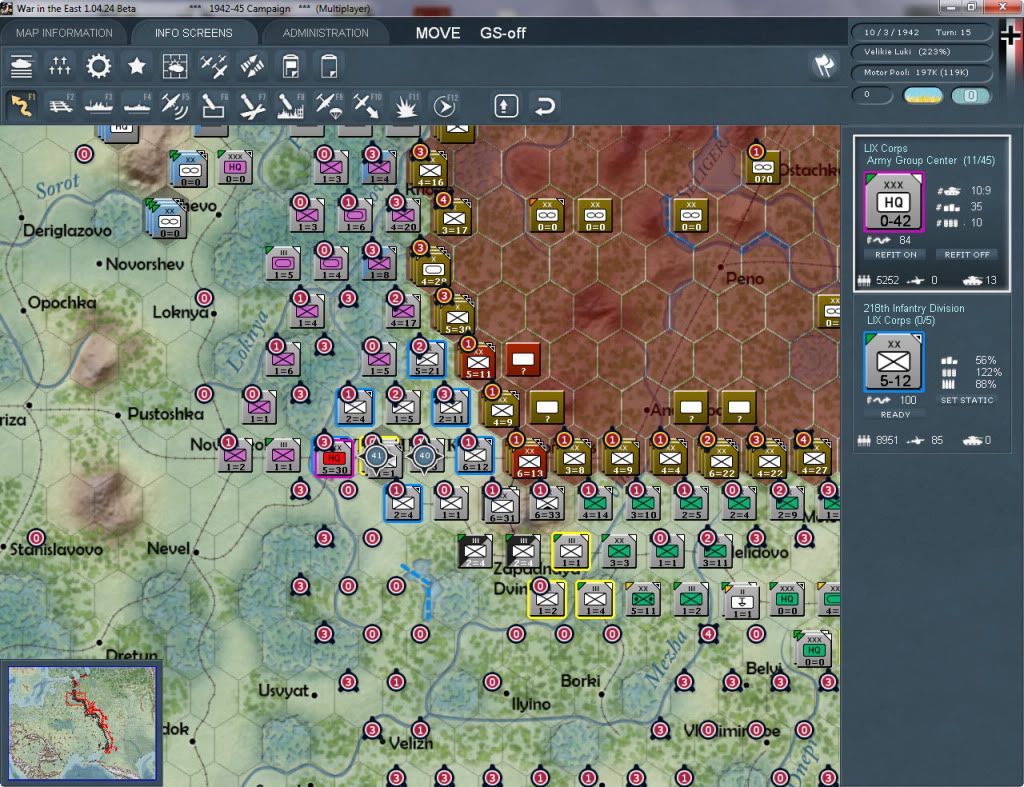Select the magenta counter labeled 4=20

pos(404,216)
